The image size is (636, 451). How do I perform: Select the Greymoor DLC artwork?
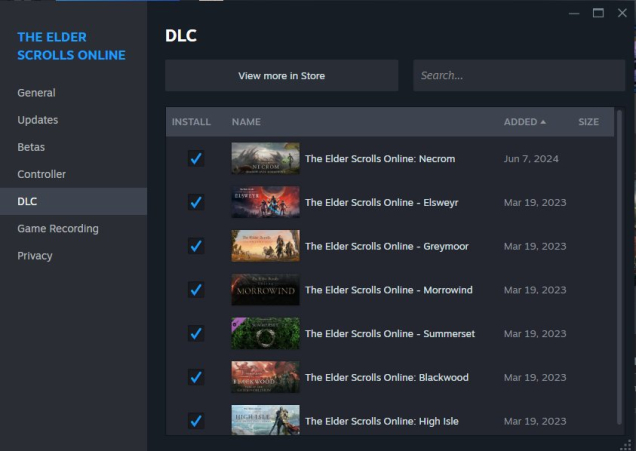point(265,246)
